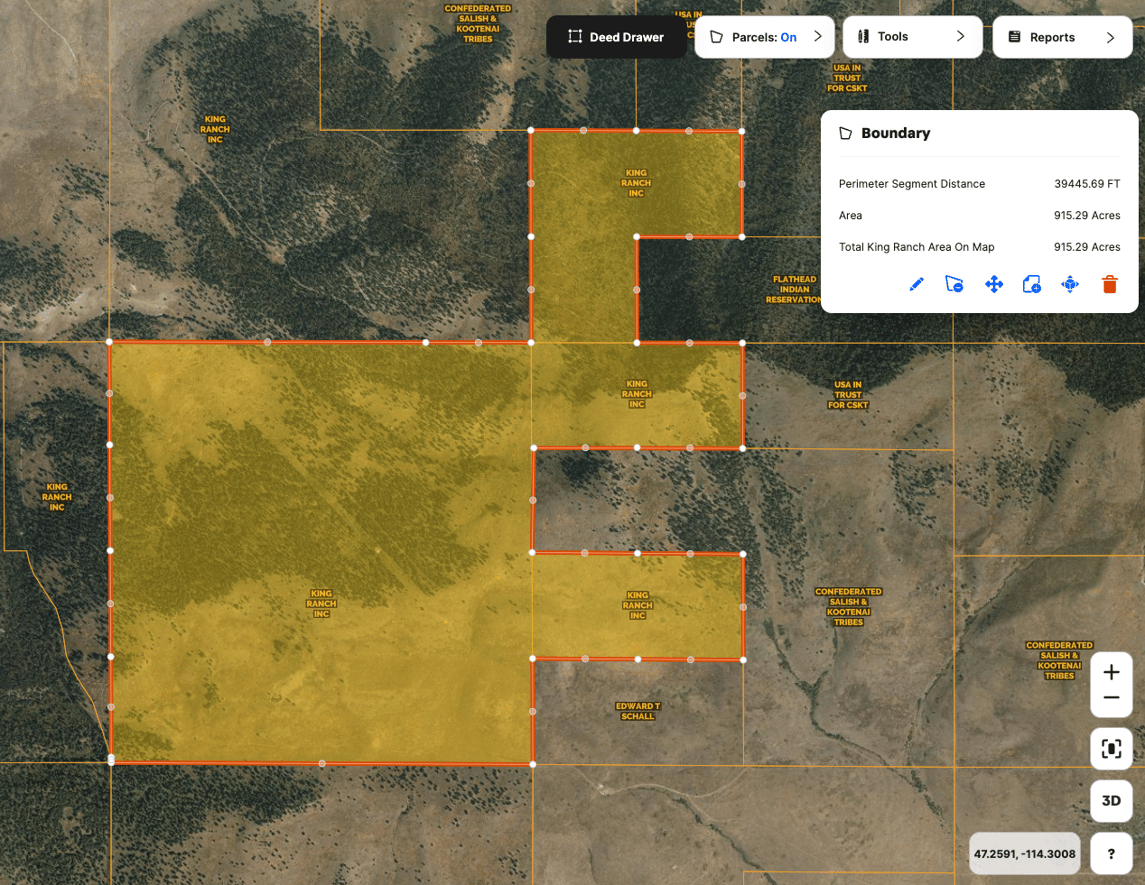Expand the Tools menu
This screenshot has width=1145, height=885.
coord(912,37)
